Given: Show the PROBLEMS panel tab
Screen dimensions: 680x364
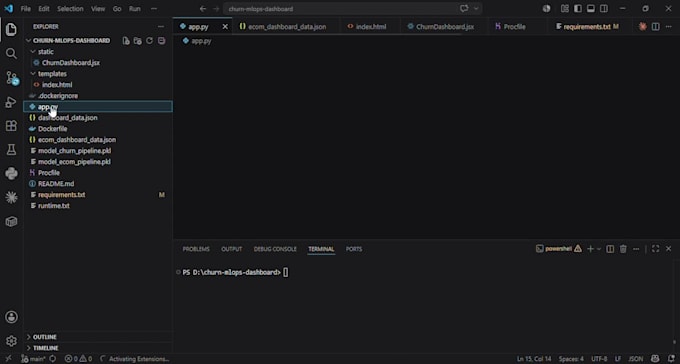Looking at the screenshot, I should point(196,249).
